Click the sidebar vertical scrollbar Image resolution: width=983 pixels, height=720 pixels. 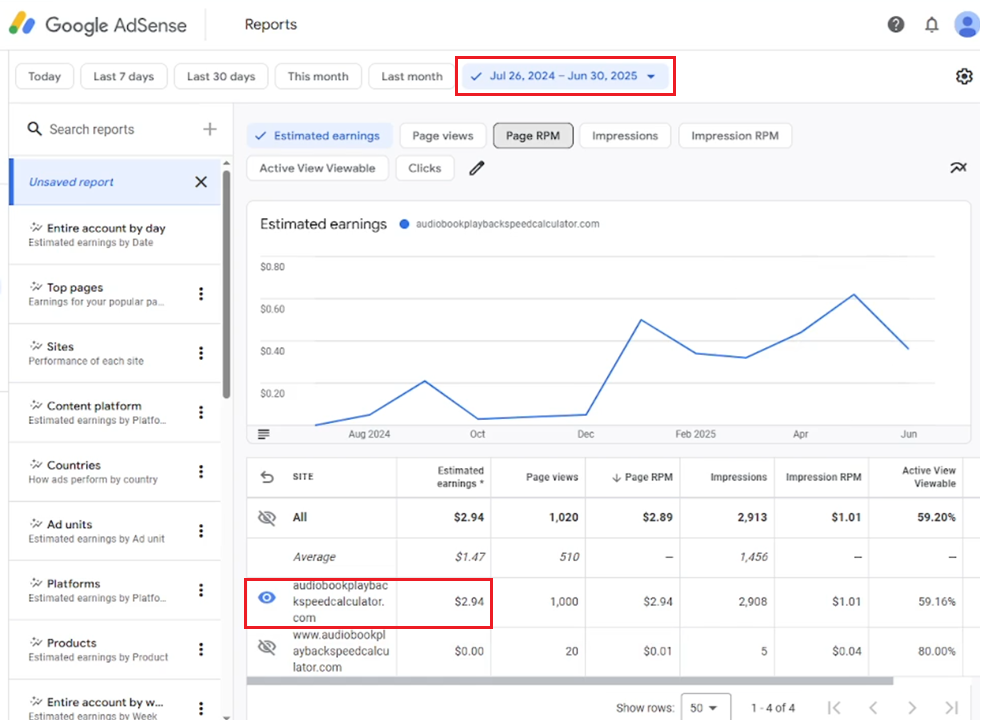coord(226,282)
